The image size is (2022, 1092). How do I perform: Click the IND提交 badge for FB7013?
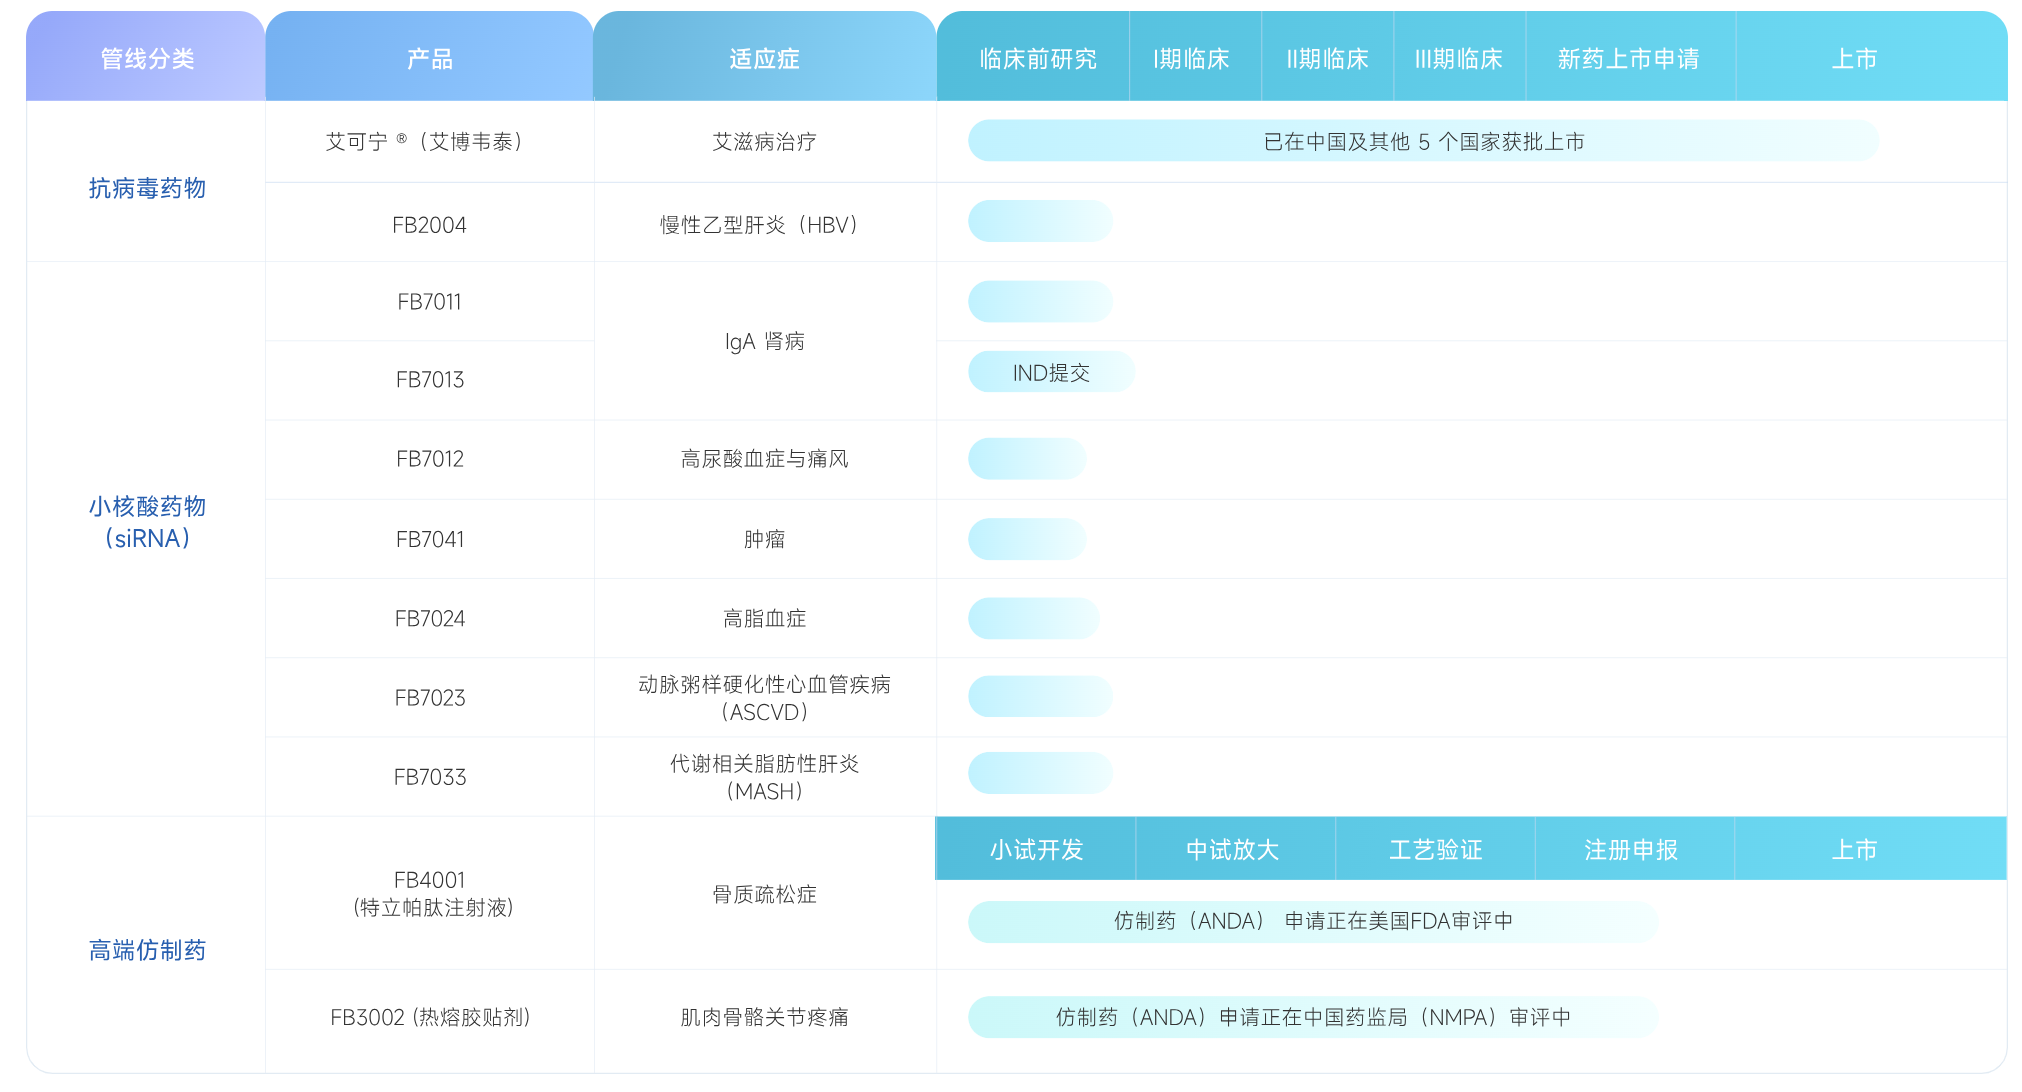[1051, 371]
